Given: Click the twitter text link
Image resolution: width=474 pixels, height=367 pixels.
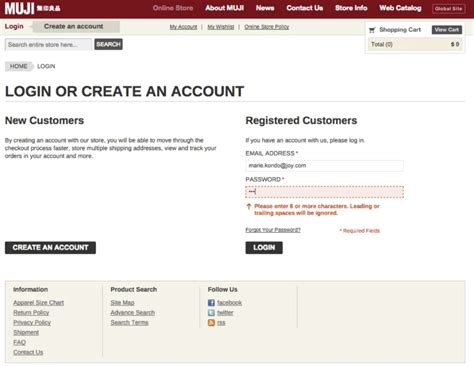Looking at the screenshot, I should [225, 313].
